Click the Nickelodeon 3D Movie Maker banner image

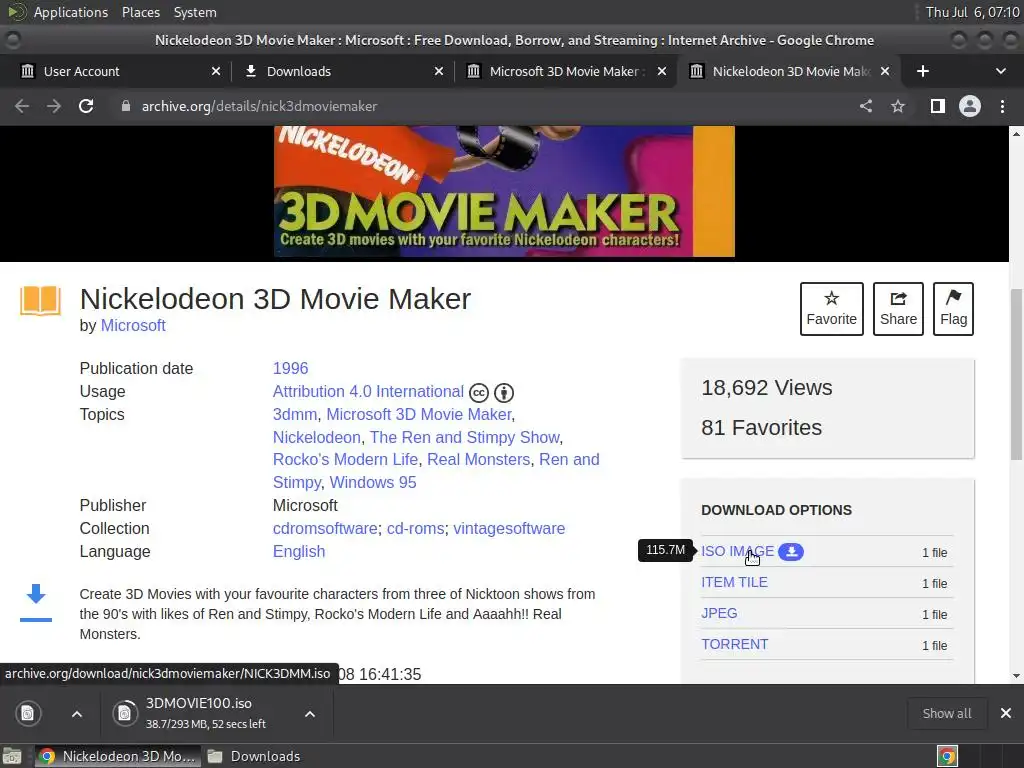(504, 191)
